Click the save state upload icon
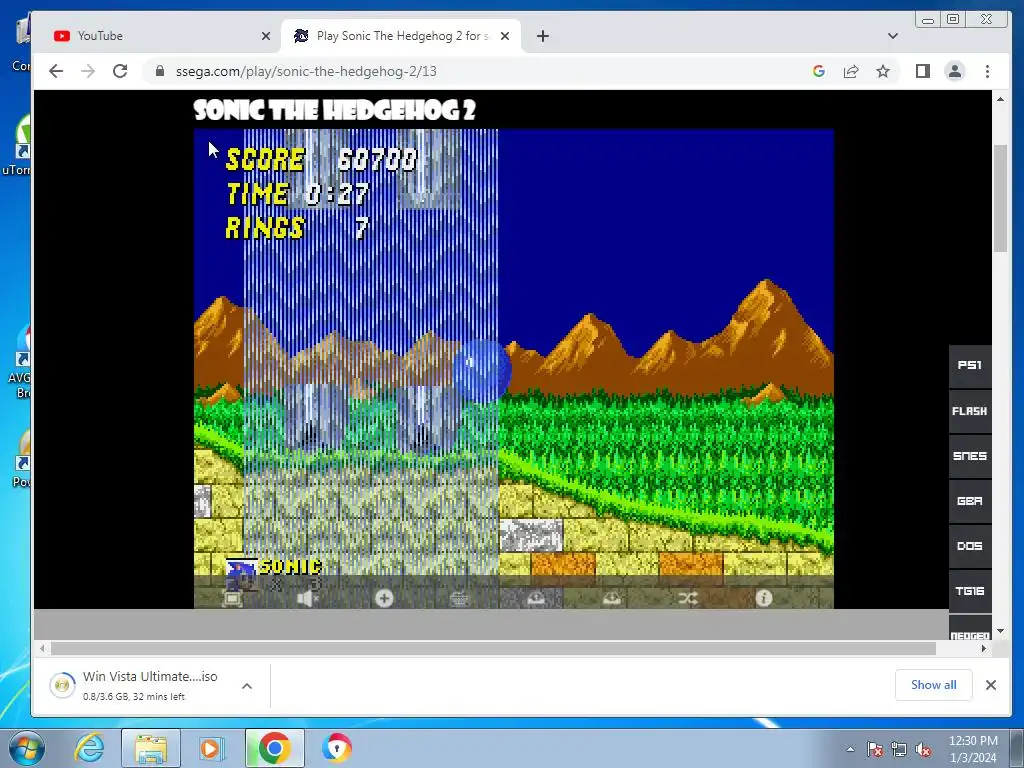Image resolution: width=1024 pixels, height=768 pixels. (x=536, y=598)
